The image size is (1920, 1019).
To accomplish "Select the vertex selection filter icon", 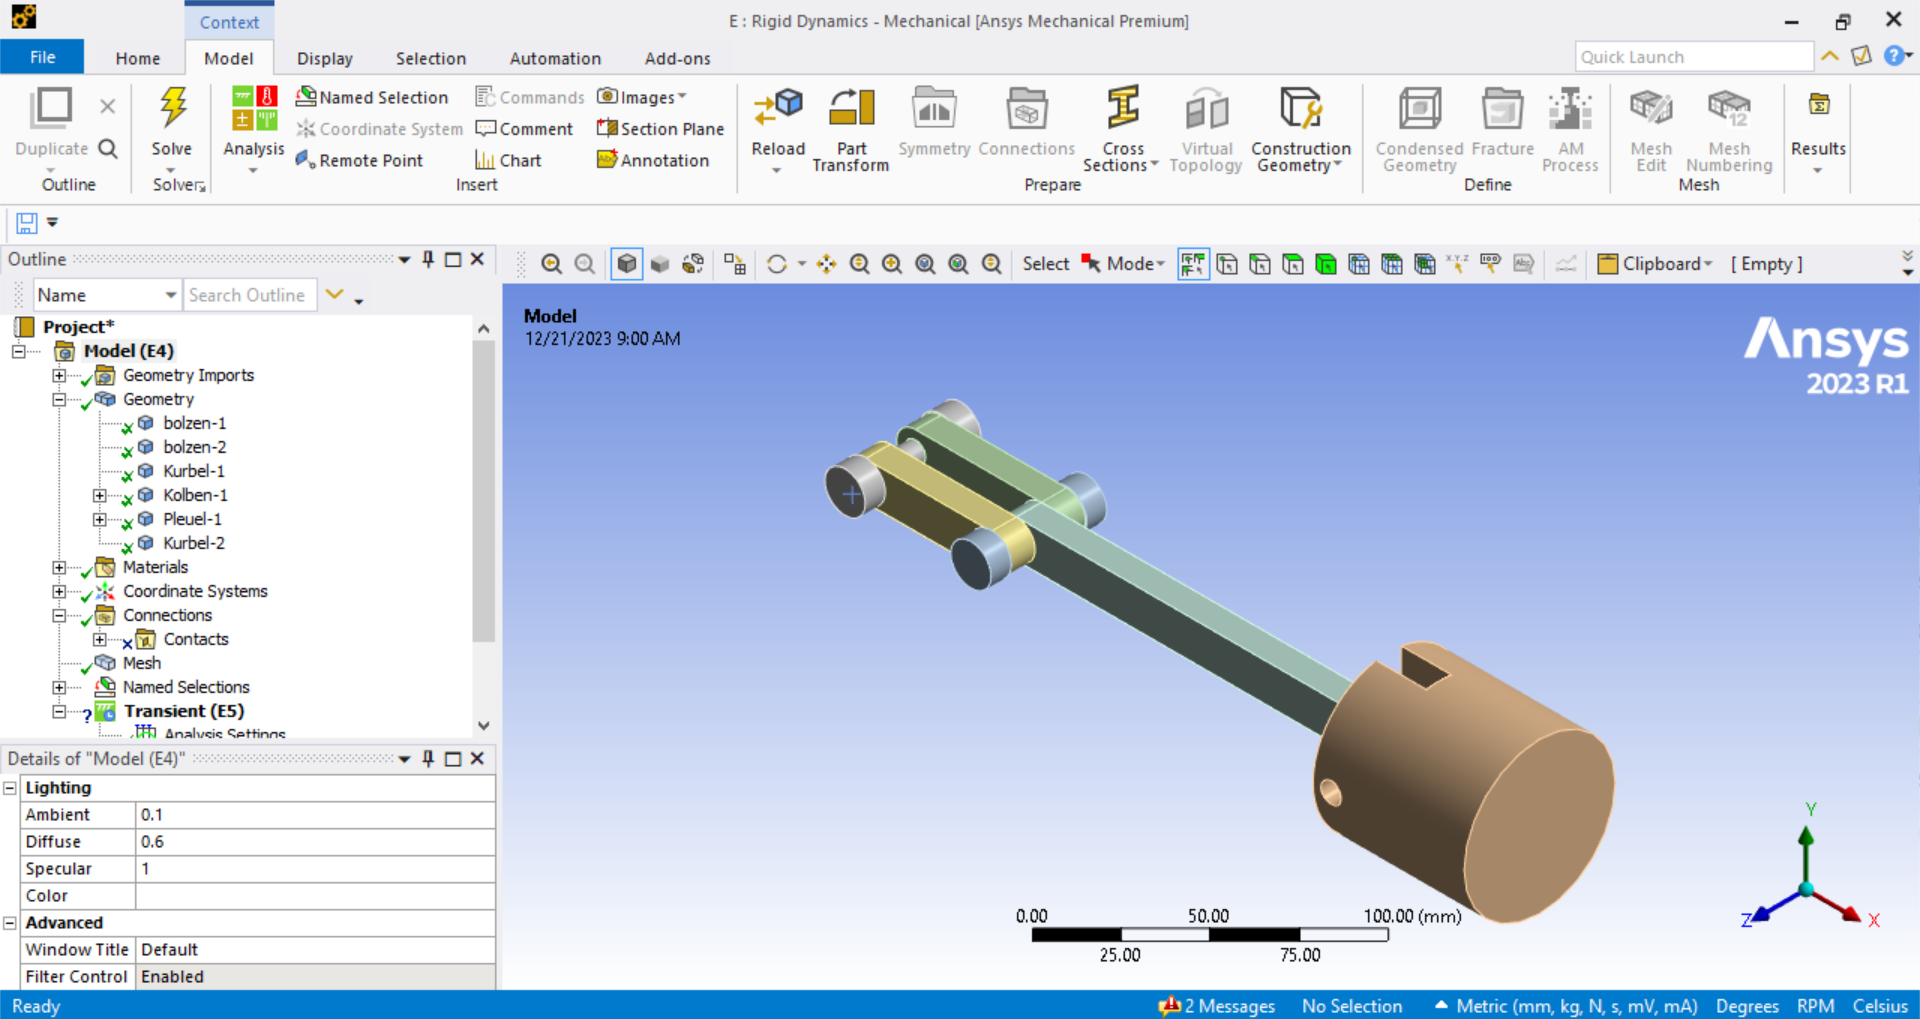I will pyautogui.click(x=1227, y=264).
